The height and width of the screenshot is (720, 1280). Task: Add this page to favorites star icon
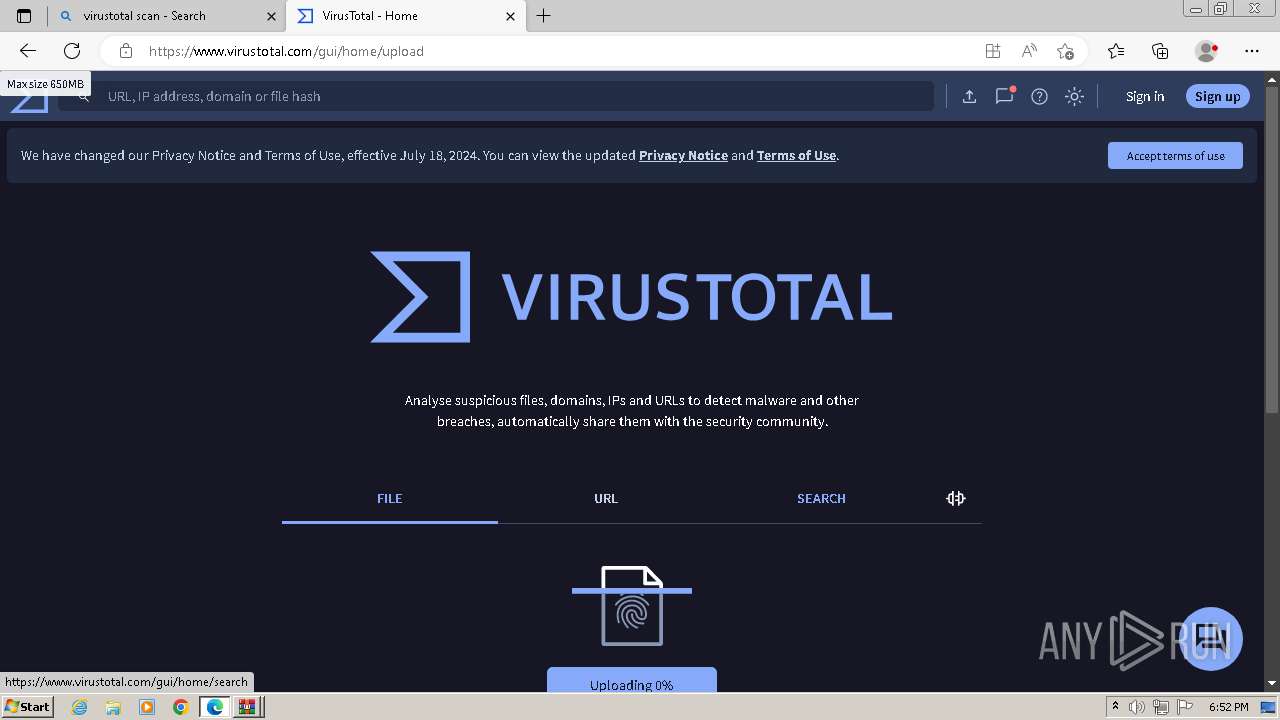point(1065,51)
